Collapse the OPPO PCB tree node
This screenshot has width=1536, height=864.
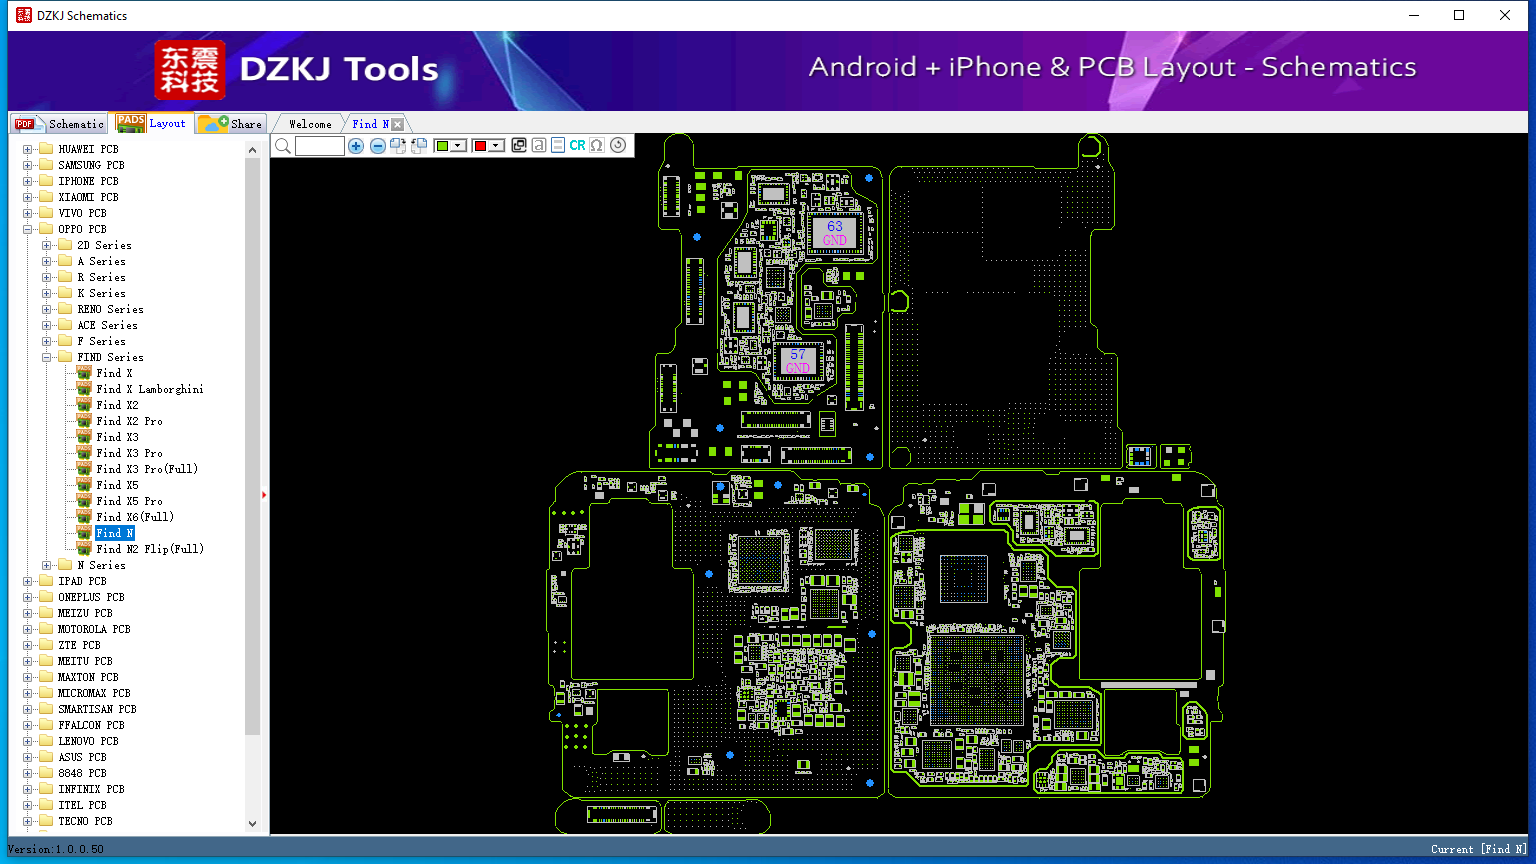coord(28,229)
